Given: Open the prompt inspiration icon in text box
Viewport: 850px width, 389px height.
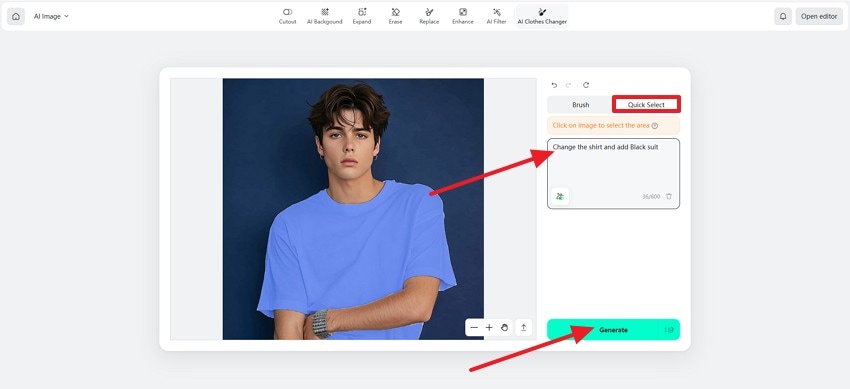Looking at the screenshot, I should [x=560, y=196].
